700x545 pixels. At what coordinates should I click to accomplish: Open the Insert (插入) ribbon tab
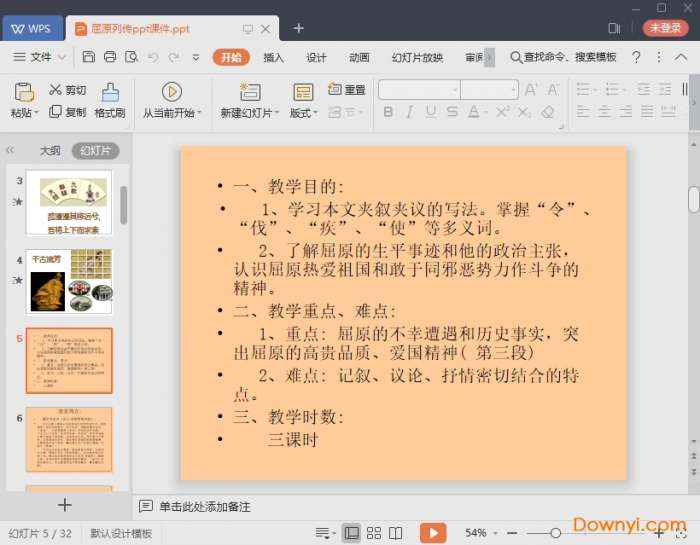[273, 57]
